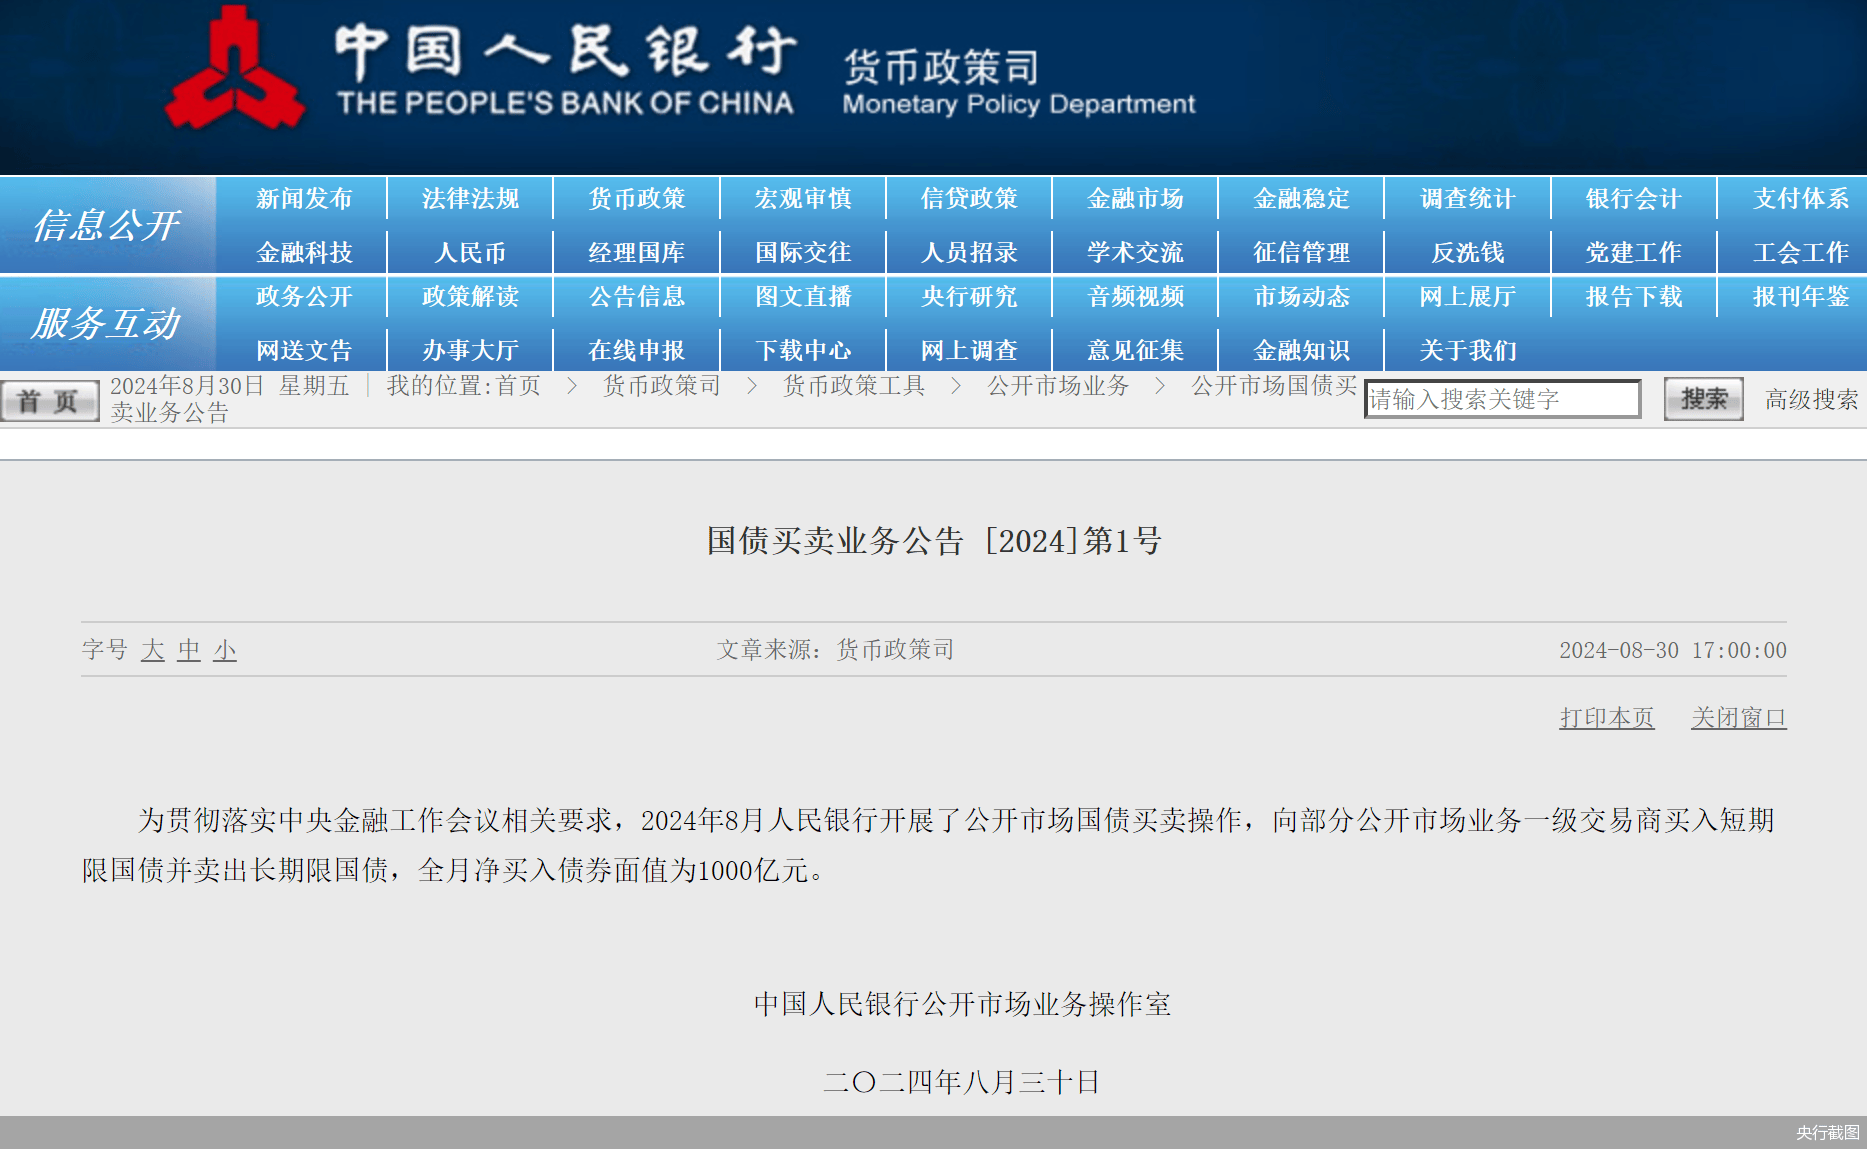Go to 金融稳定 section
Viewport: 1867px width, 1149px height.
point(1302,199)
